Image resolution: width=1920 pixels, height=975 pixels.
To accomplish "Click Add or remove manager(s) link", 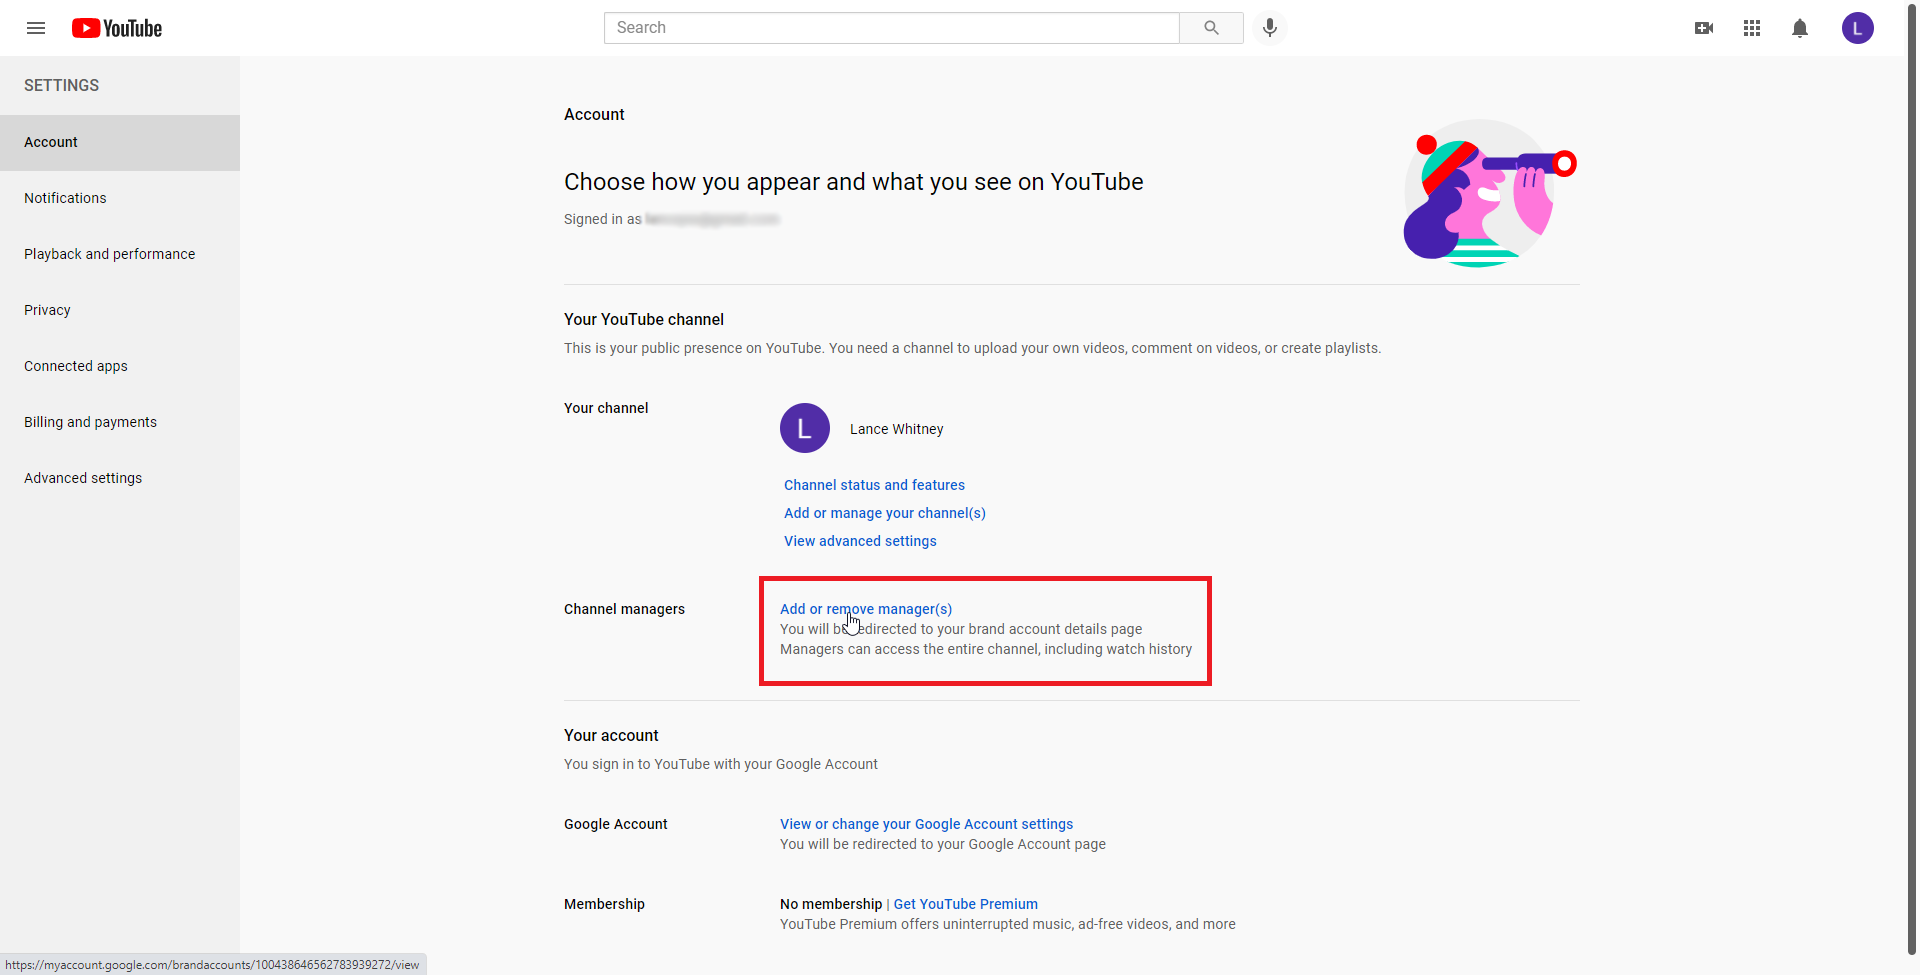I will (x=866, y=609).
